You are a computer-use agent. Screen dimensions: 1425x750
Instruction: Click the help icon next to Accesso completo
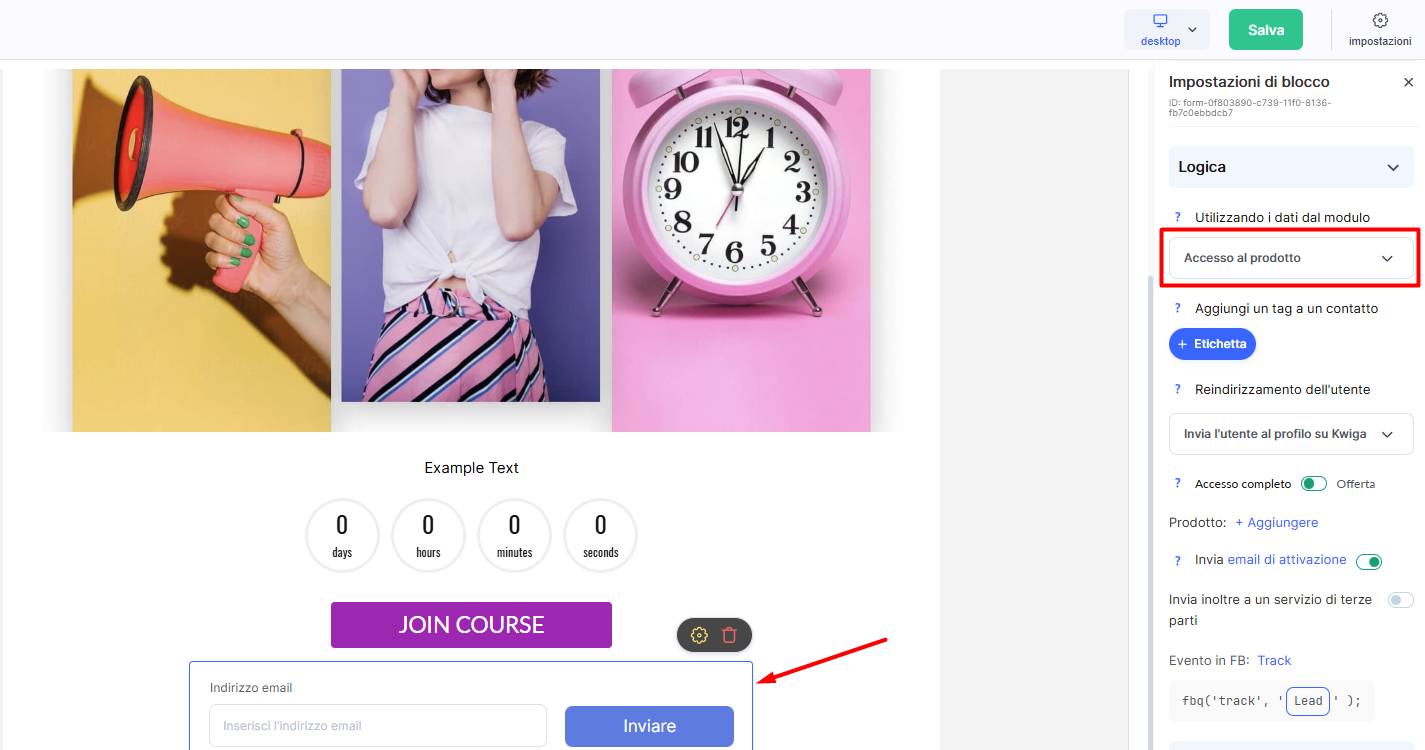[x=1178, y=483]
